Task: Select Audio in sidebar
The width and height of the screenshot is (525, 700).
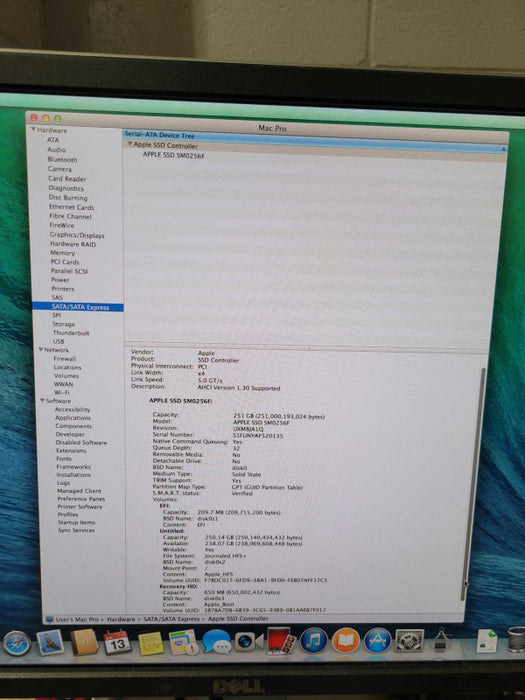Action: coord(56,150)
